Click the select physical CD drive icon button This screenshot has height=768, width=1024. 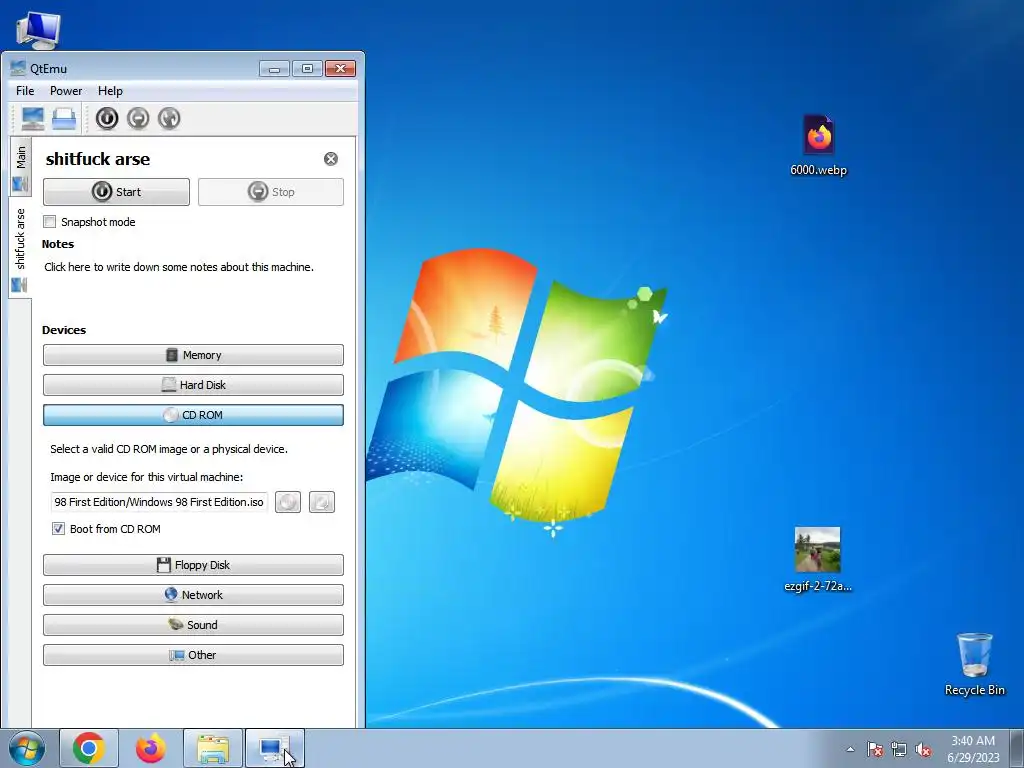tap(322, 502)
